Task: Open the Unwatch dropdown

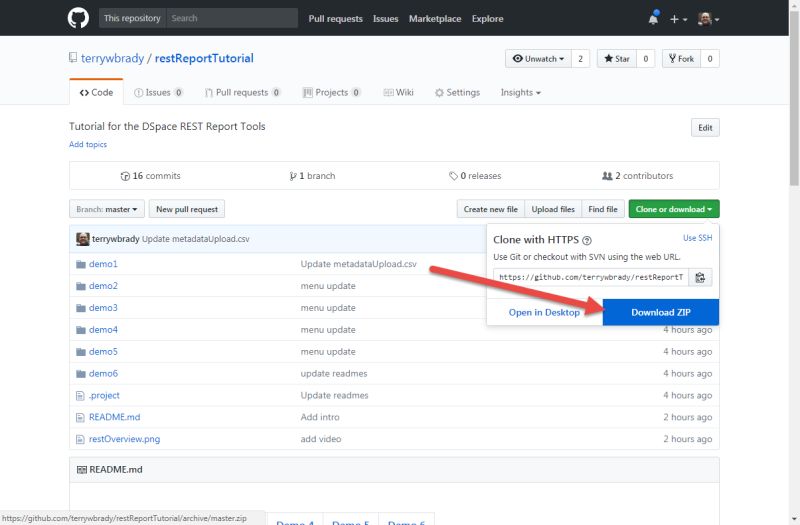Action: [538, 59]
